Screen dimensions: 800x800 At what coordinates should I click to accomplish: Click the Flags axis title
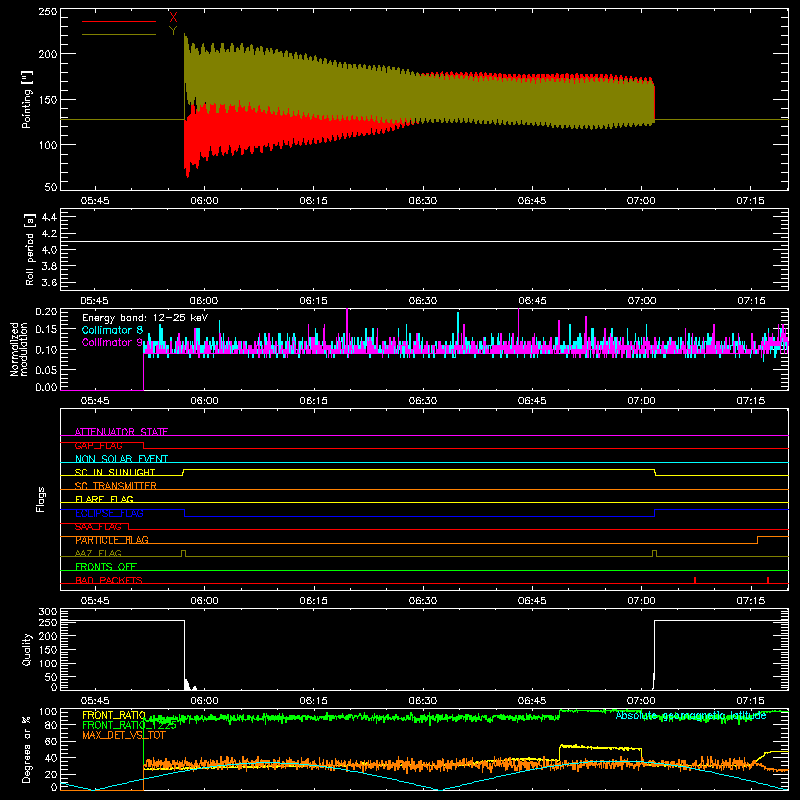41,499
